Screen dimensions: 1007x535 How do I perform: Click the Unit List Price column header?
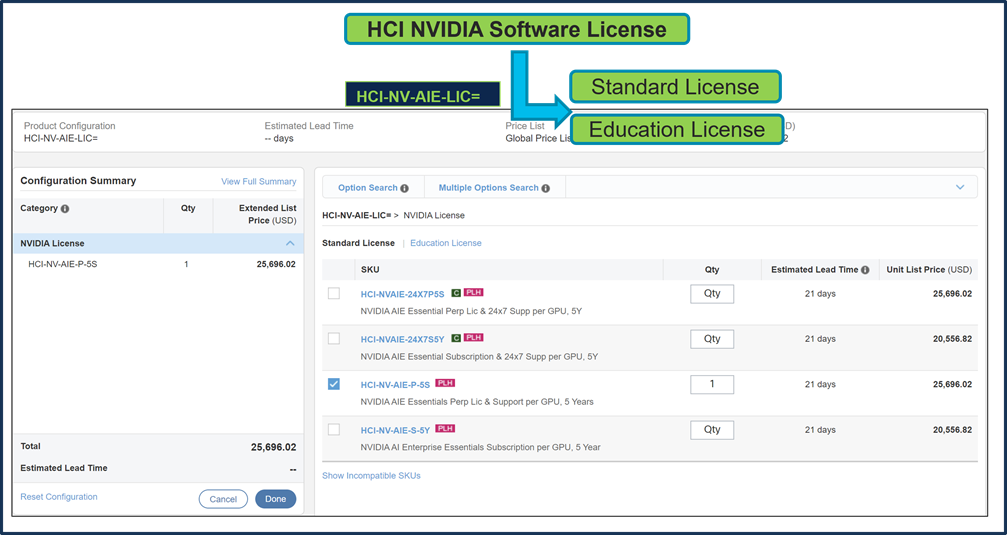click(x=929, y=270)
